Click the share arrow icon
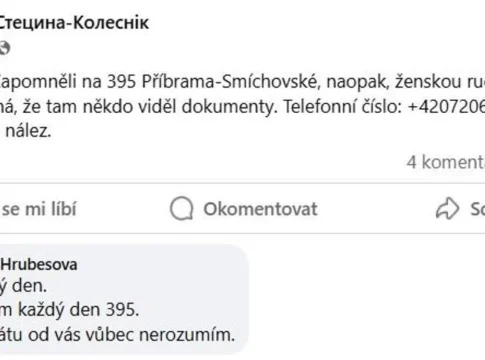 click(447, 209)
